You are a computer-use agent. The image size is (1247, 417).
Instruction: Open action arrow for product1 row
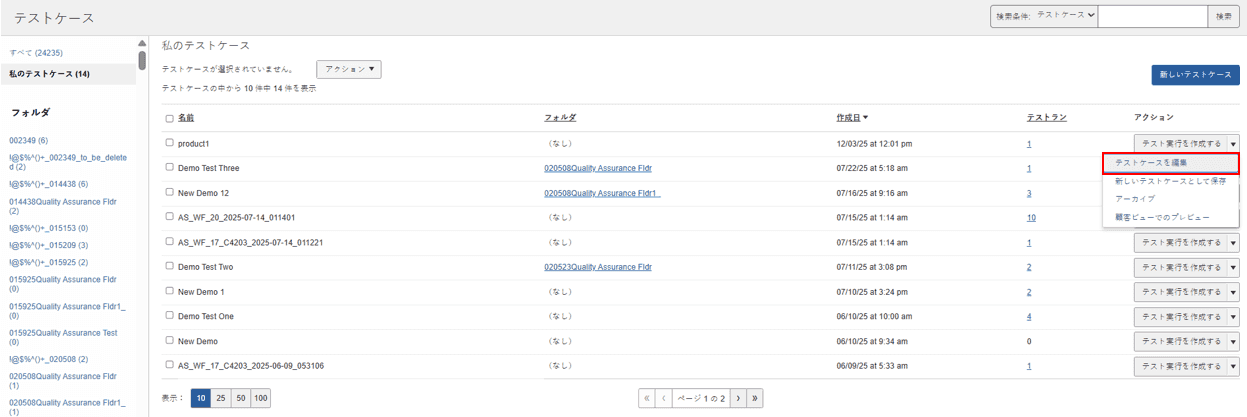coord(1233,144)
